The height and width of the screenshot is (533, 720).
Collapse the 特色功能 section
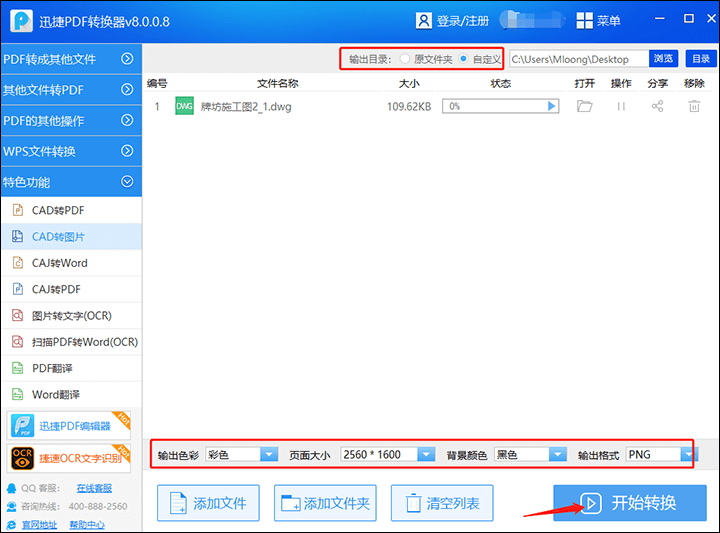click(x=71, y=182)
